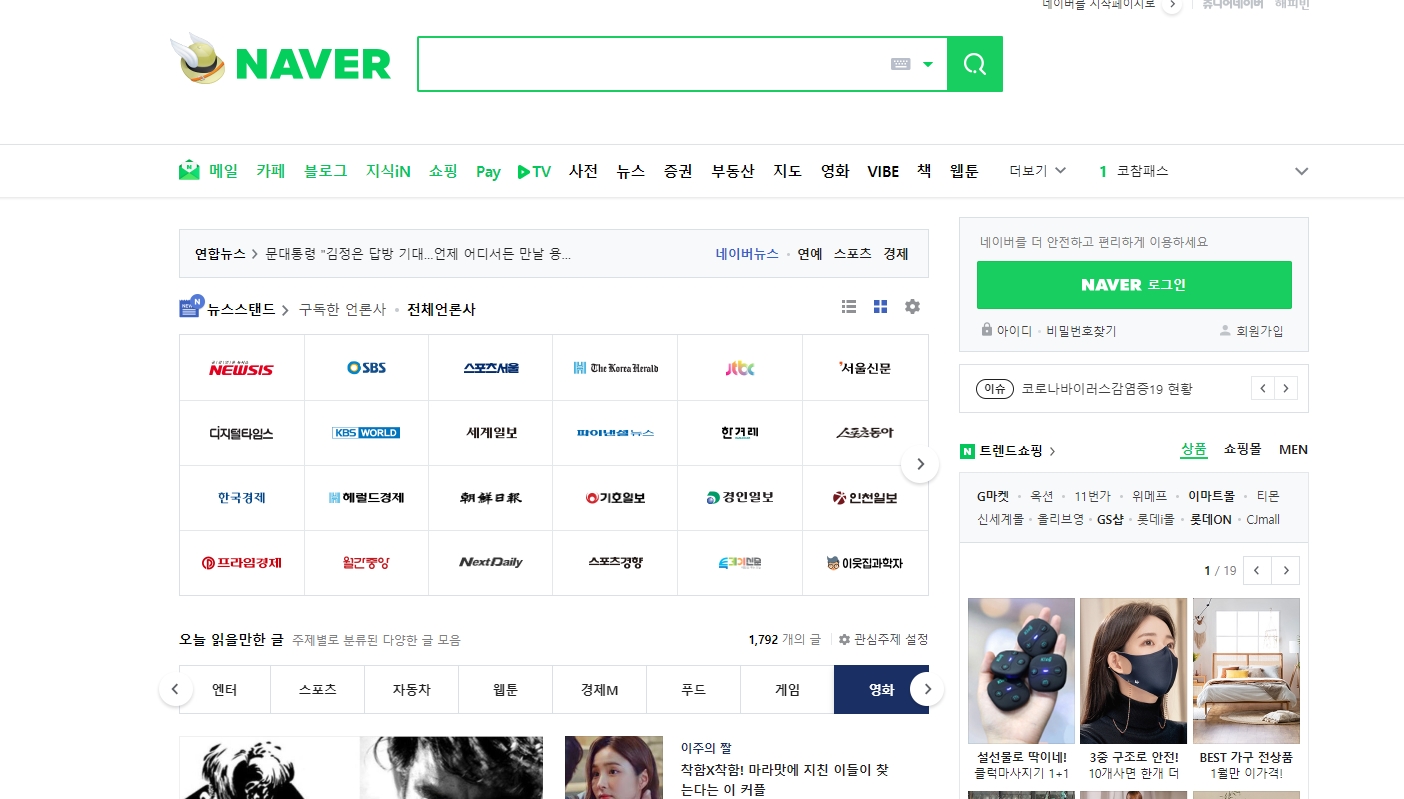Select the 영화 topic tab
Viewport: 1404px width, 799px height.
pyautogui.click(x=881, y=690)
